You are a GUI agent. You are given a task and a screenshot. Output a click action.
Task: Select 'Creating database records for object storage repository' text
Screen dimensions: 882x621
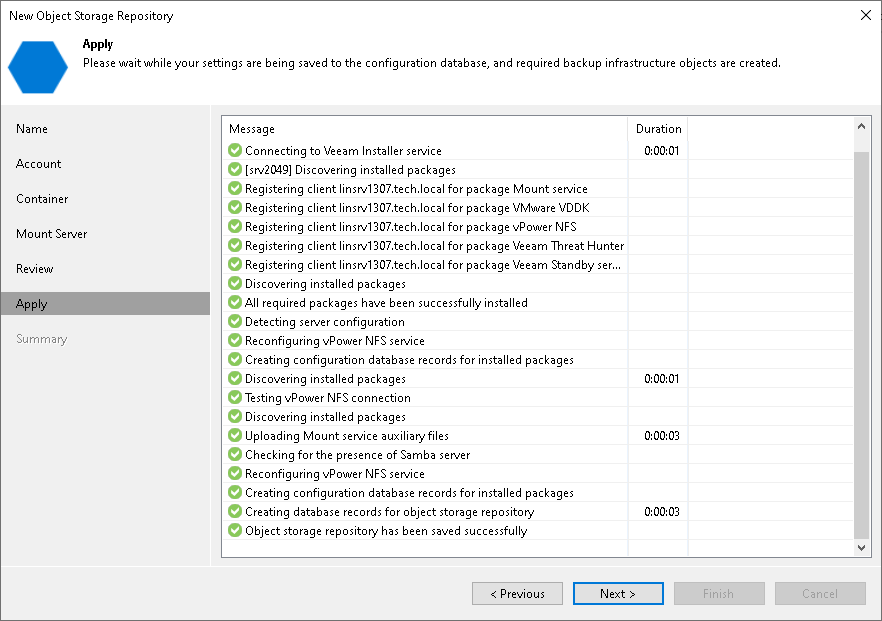click(389, 512)
